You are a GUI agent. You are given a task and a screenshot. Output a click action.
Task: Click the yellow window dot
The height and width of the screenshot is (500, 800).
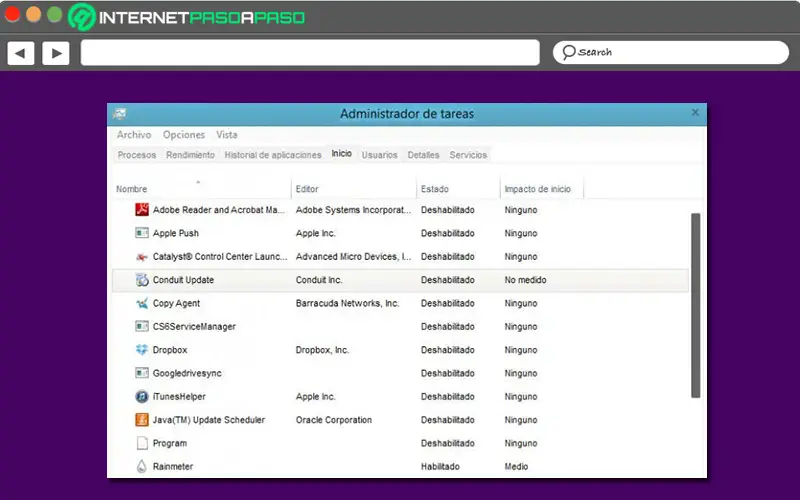click(x=33, y=14)
